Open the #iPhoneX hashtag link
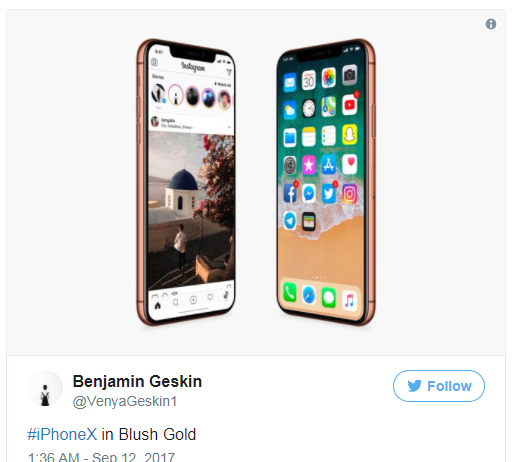513x462 pixels. (x=62, y=434)
